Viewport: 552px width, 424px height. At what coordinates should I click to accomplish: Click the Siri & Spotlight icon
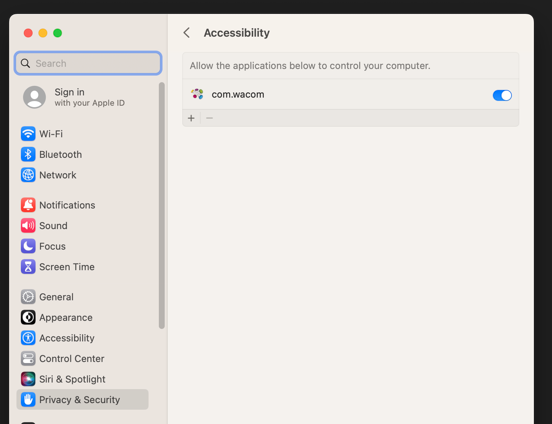coord(28,379)
